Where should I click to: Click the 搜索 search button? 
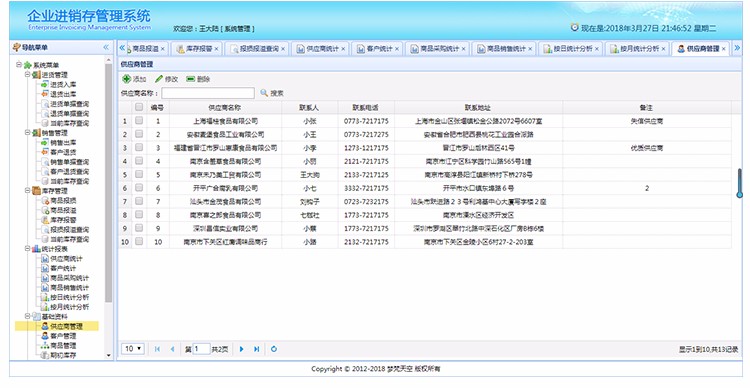coord(272,93)
